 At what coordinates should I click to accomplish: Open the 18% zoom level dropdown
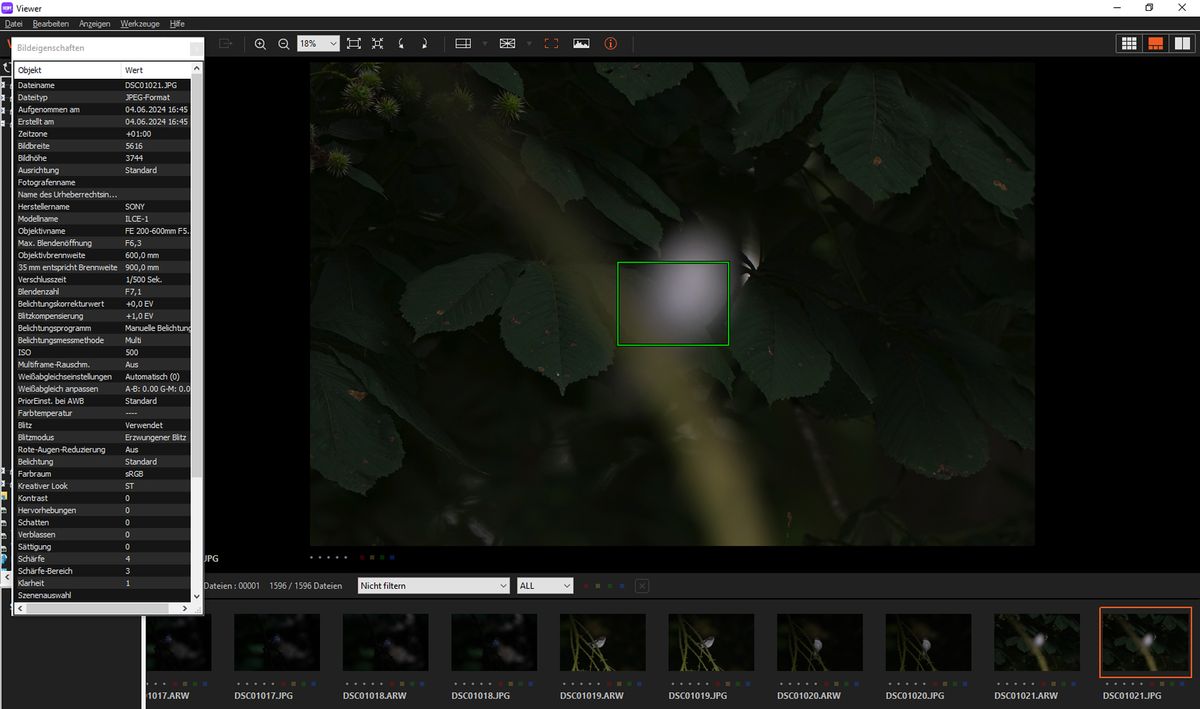point(333,44)
